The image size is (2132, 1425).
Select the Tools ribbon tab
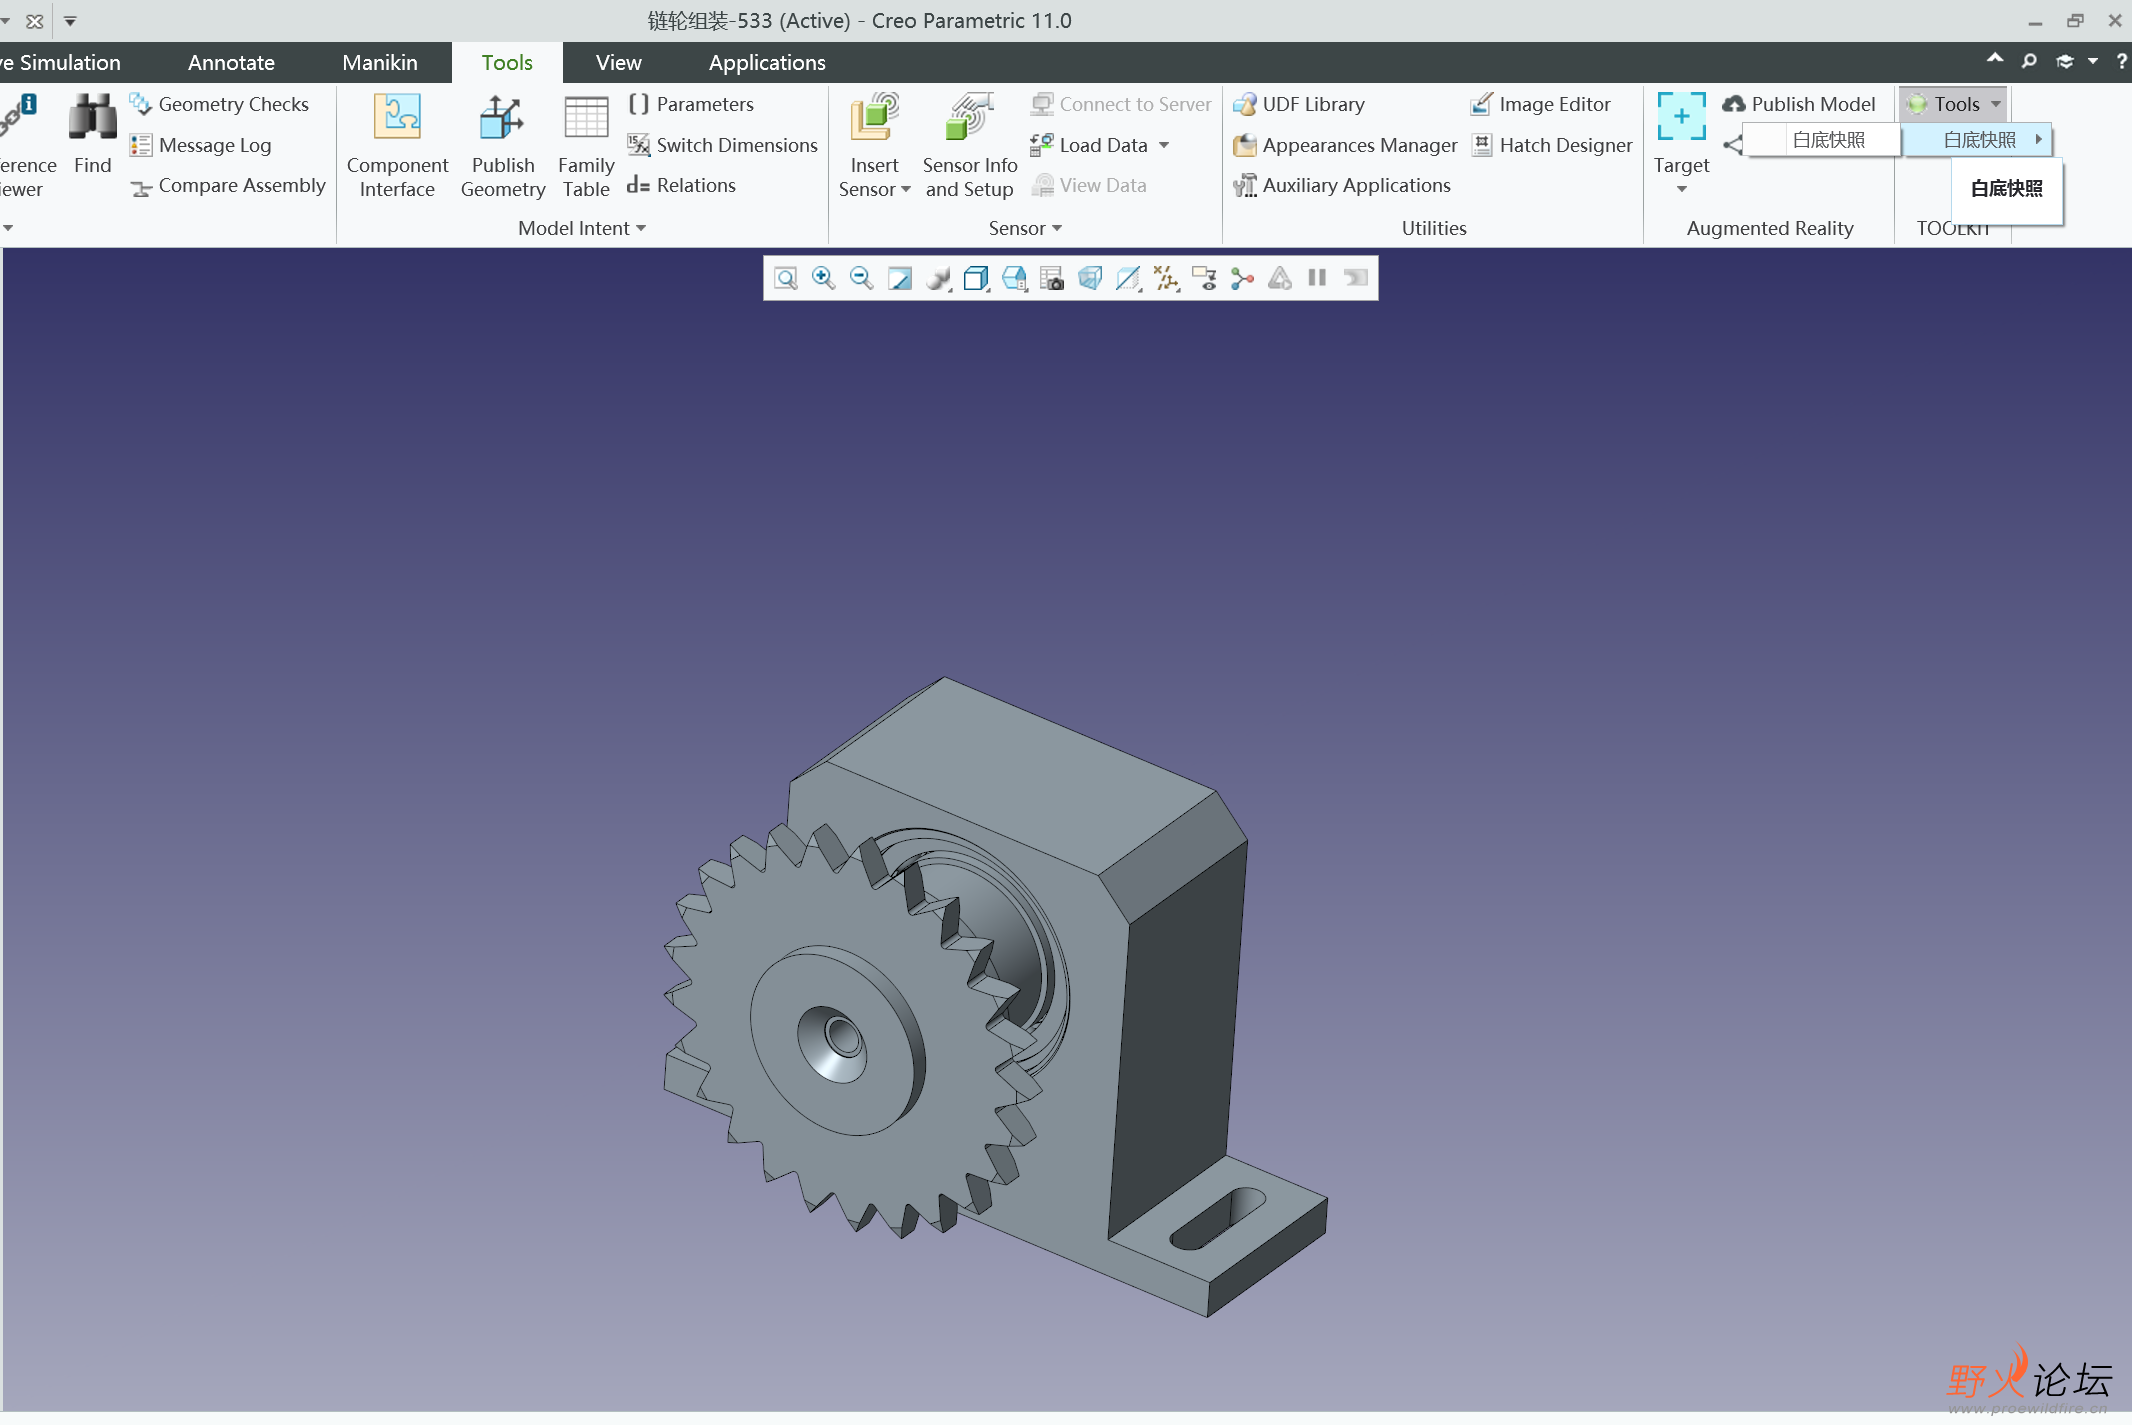click(507, 62)
